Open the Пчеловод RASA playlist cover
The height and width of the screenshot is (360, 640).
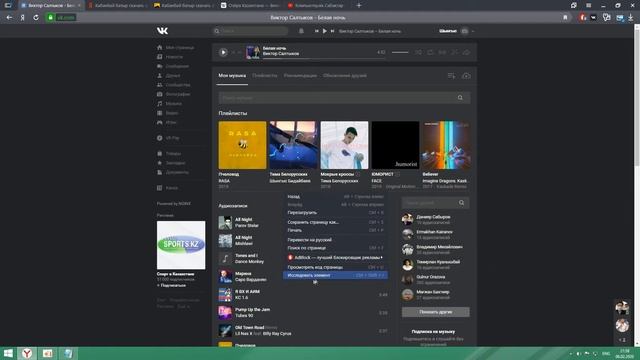click(242, 145)
